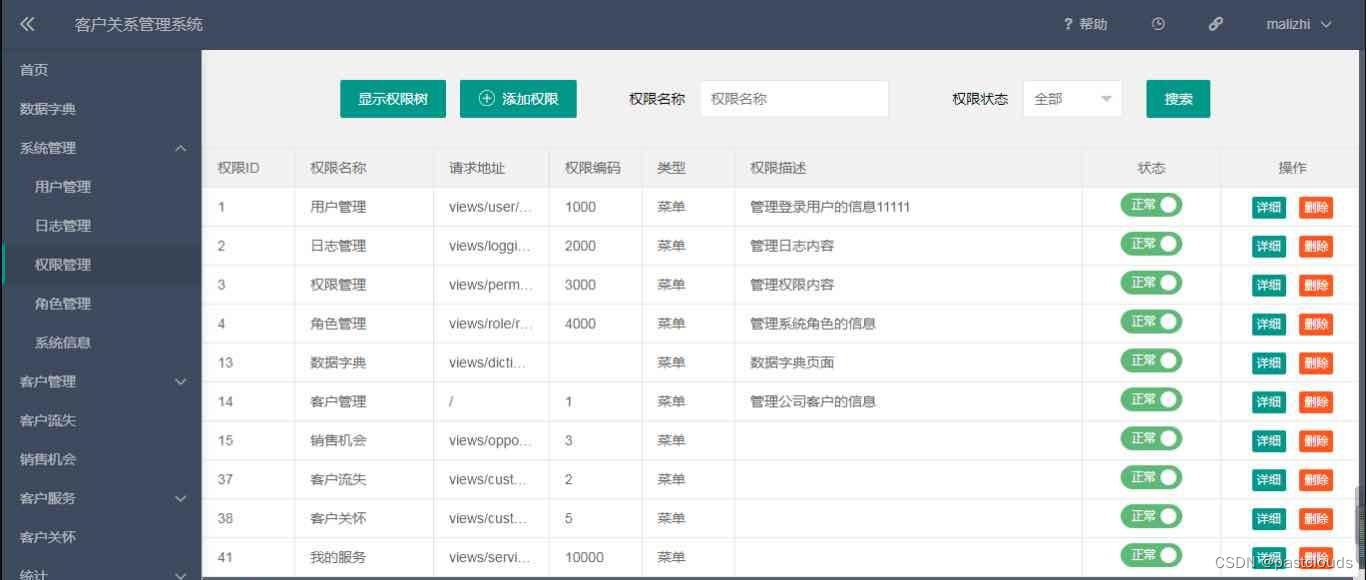Open the 帮助 help item

click(x=1086, y=24)
